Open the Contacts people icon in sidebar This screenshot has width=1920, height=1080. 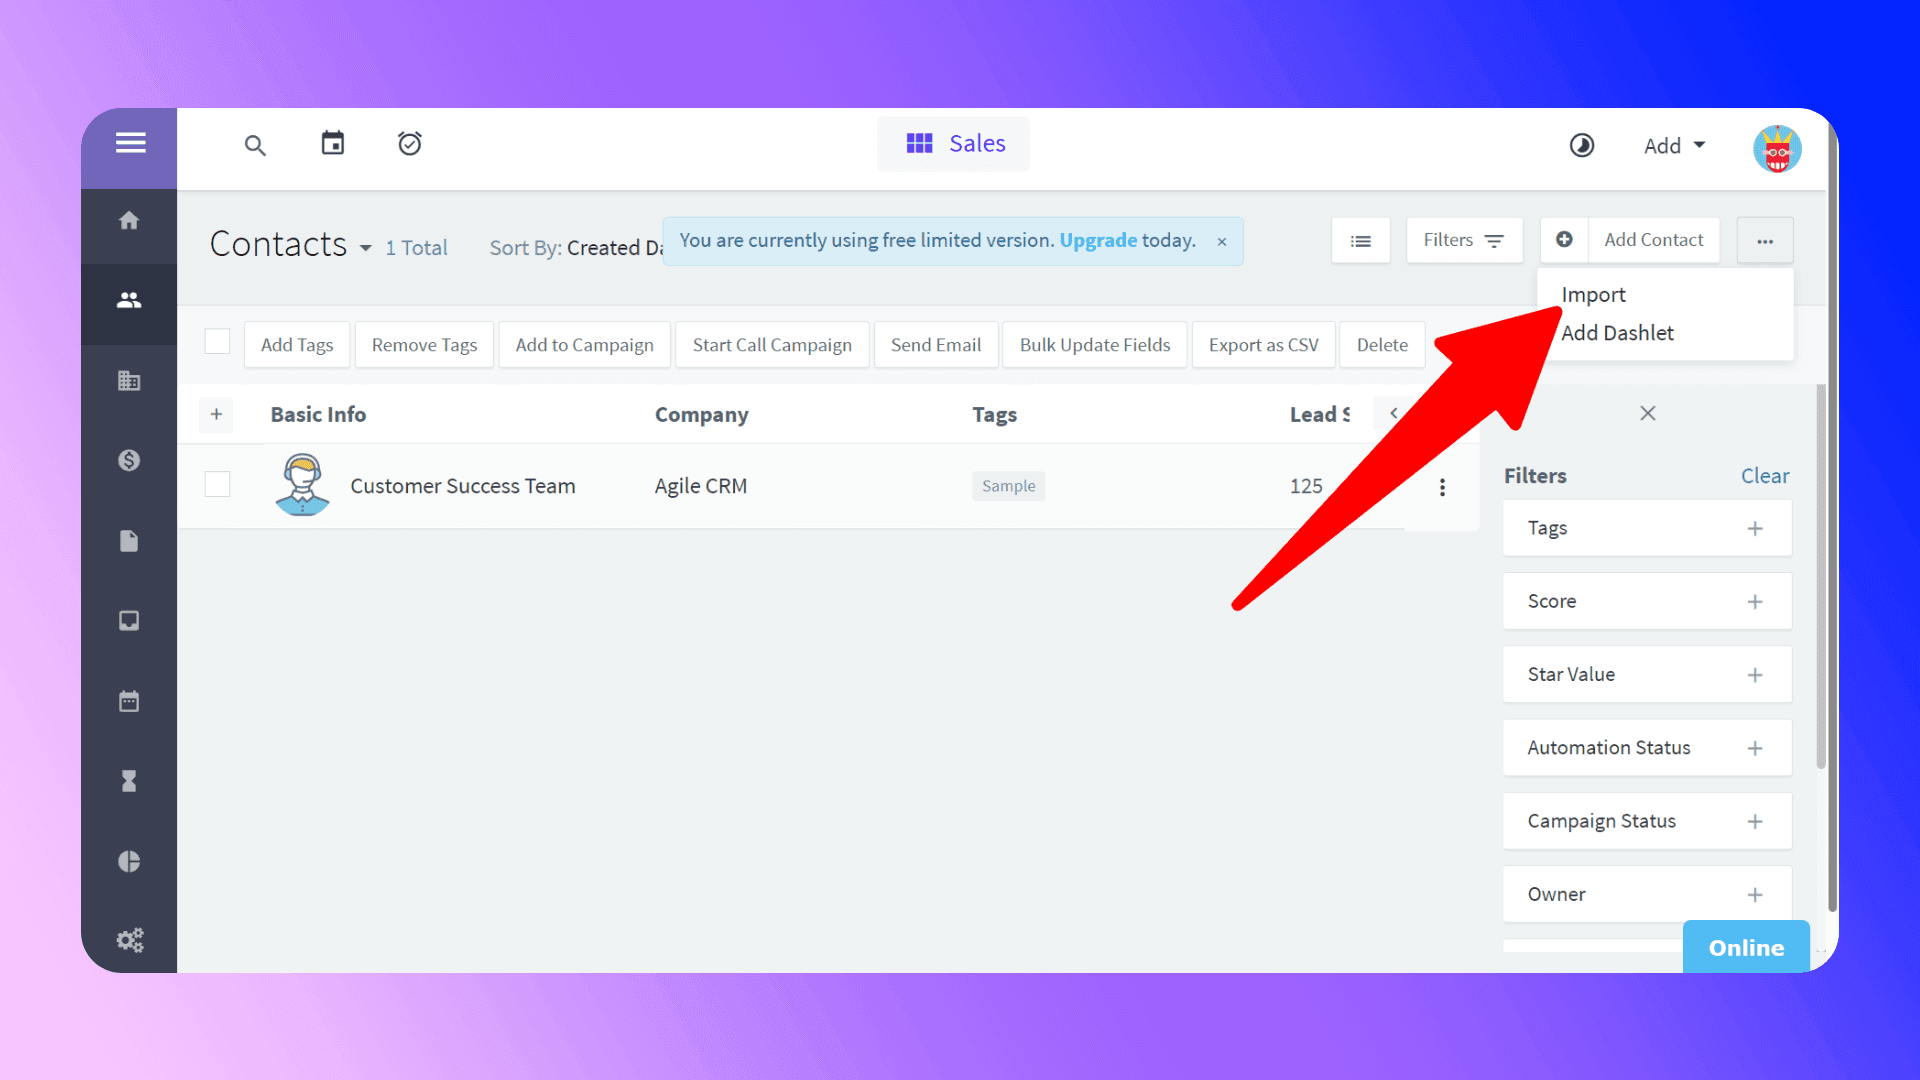click(129, 300)
